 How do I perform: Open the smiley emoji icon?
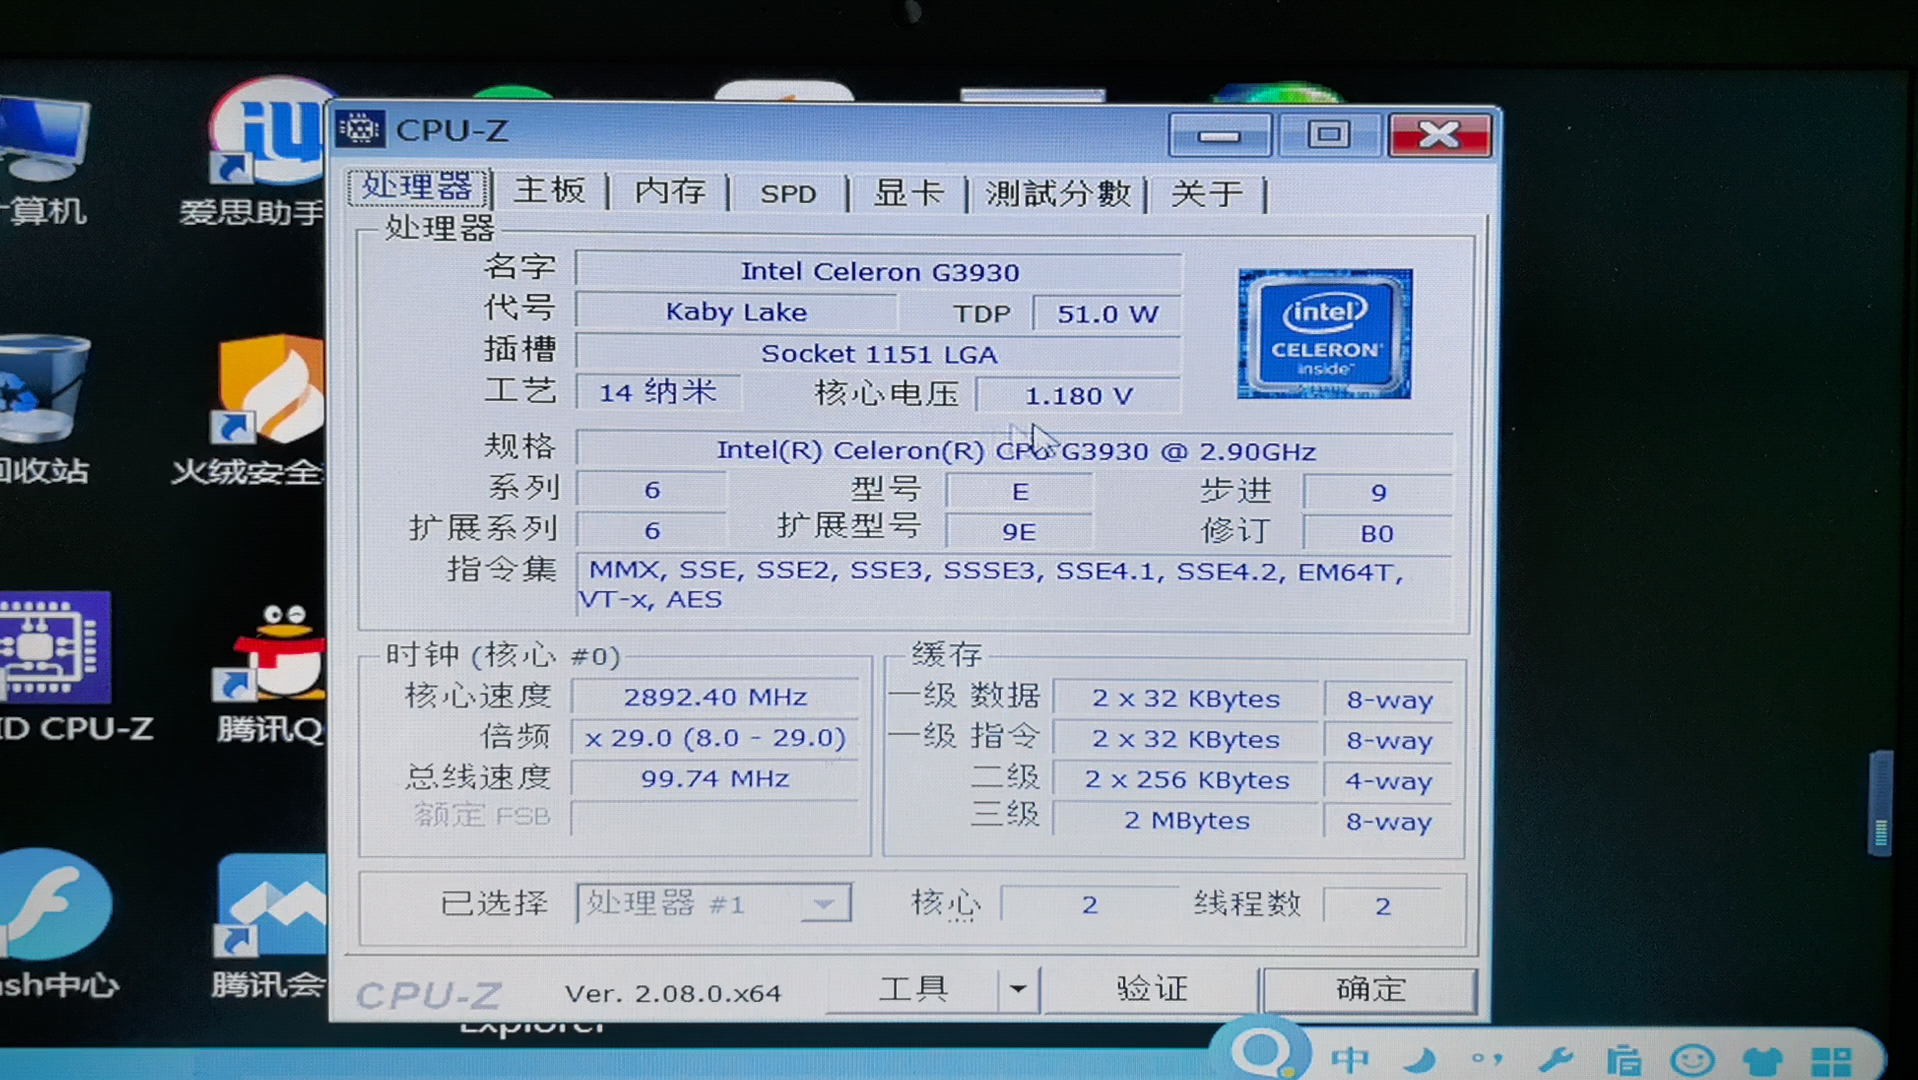click(x=1692, y=1059)
